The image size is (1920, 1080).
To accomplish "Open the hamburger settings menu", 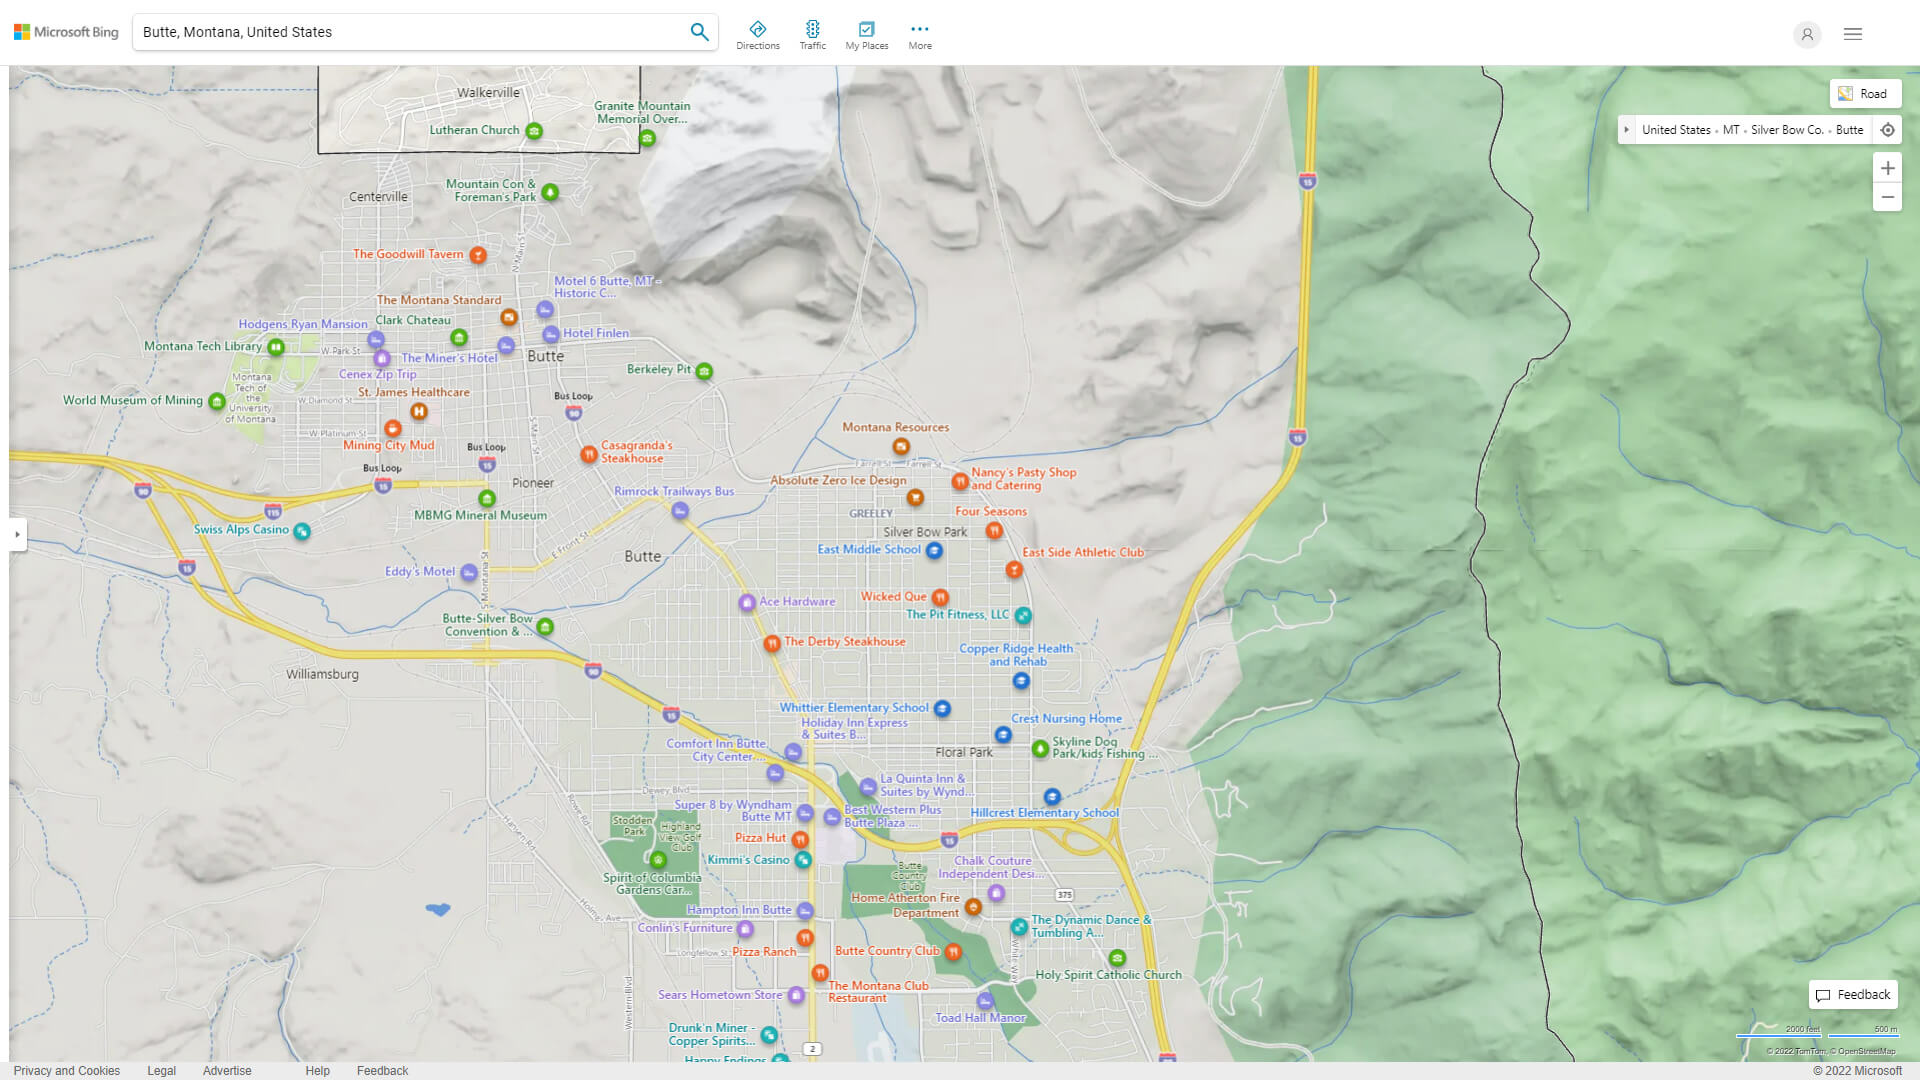I will pos(1853,34).
